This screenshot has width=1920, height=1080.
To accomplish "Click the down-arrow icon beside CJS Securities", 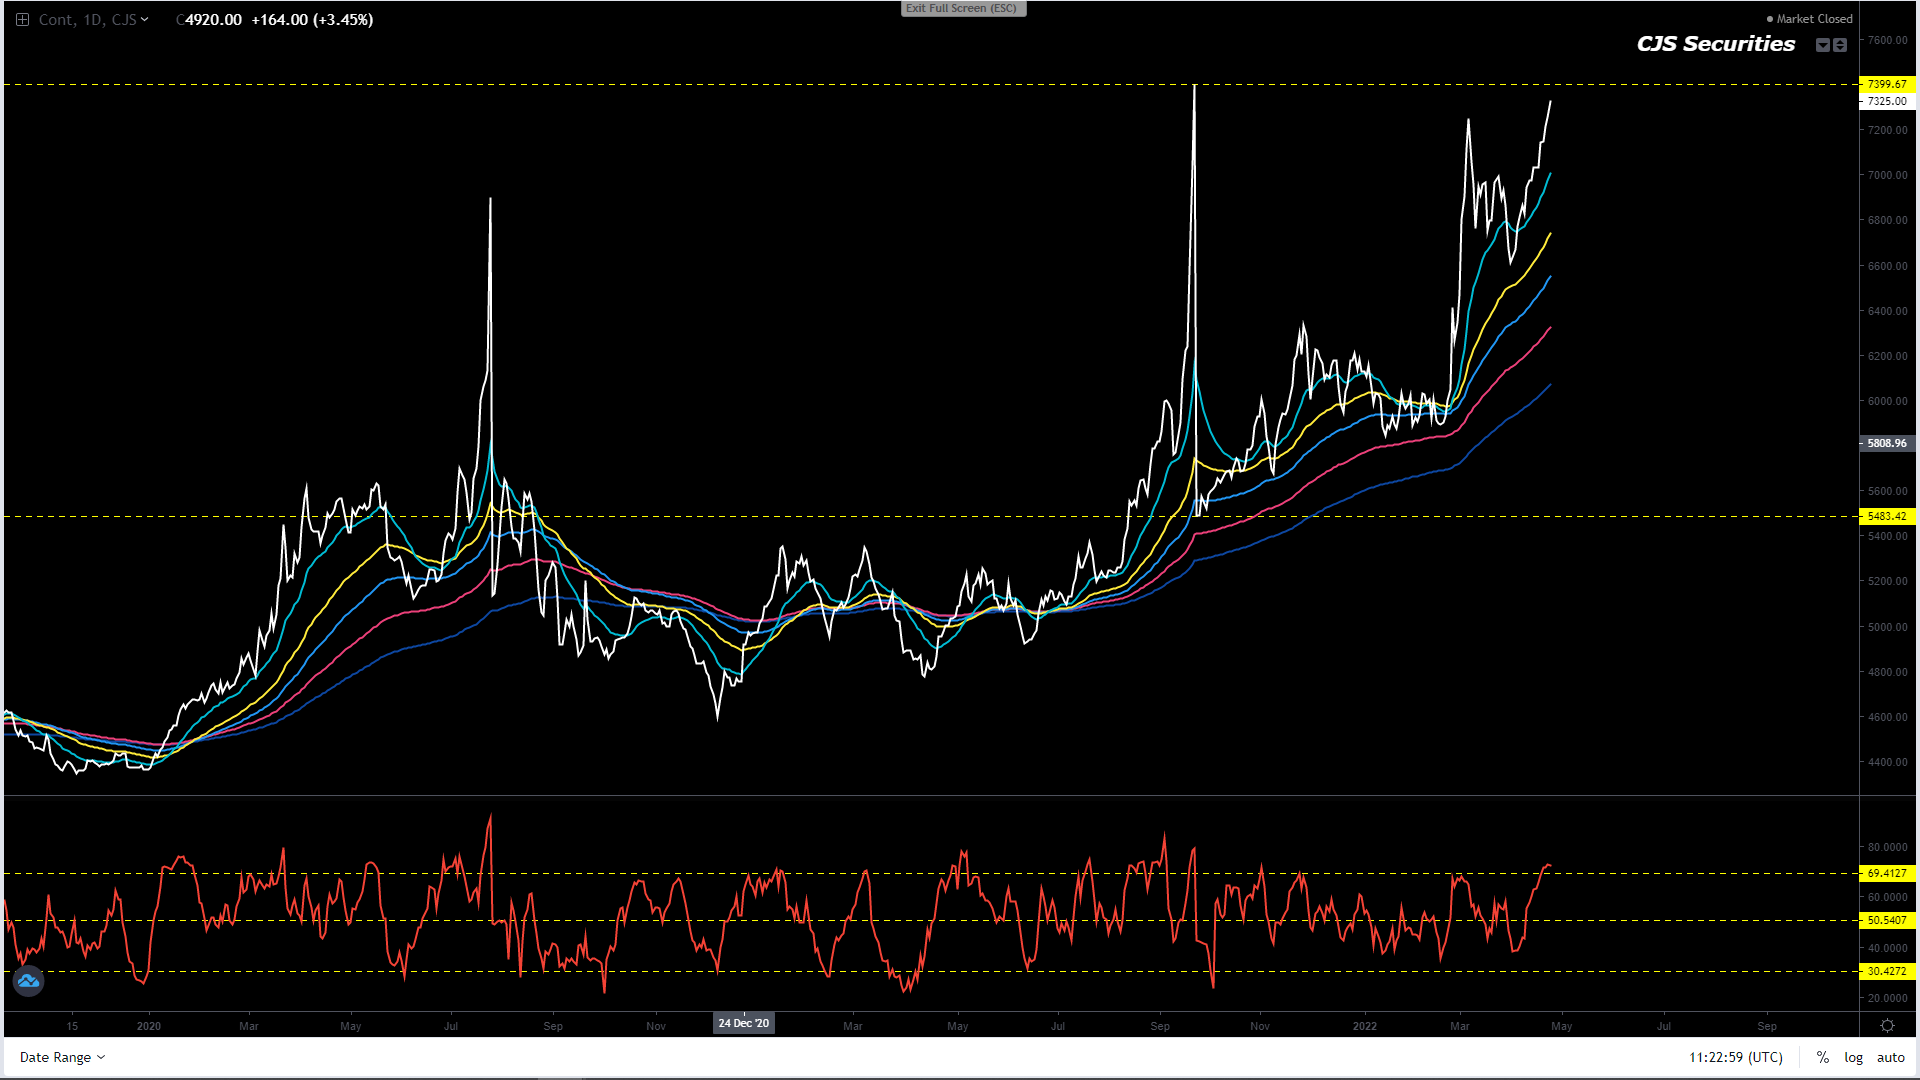I will click(x=1823, y=45).
